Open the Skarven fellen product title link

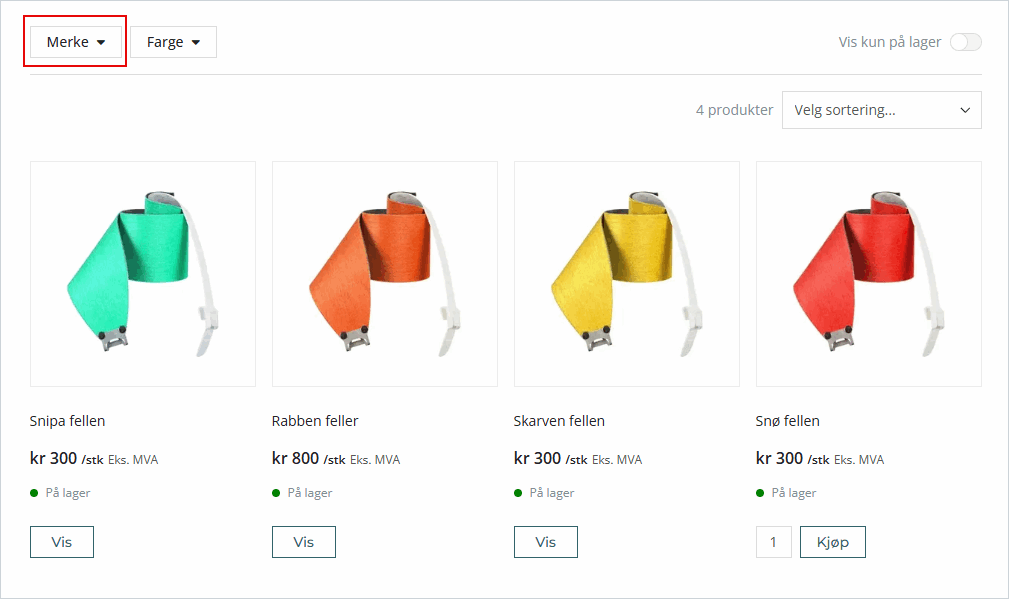pyautogui.click(x=559, y=421)
